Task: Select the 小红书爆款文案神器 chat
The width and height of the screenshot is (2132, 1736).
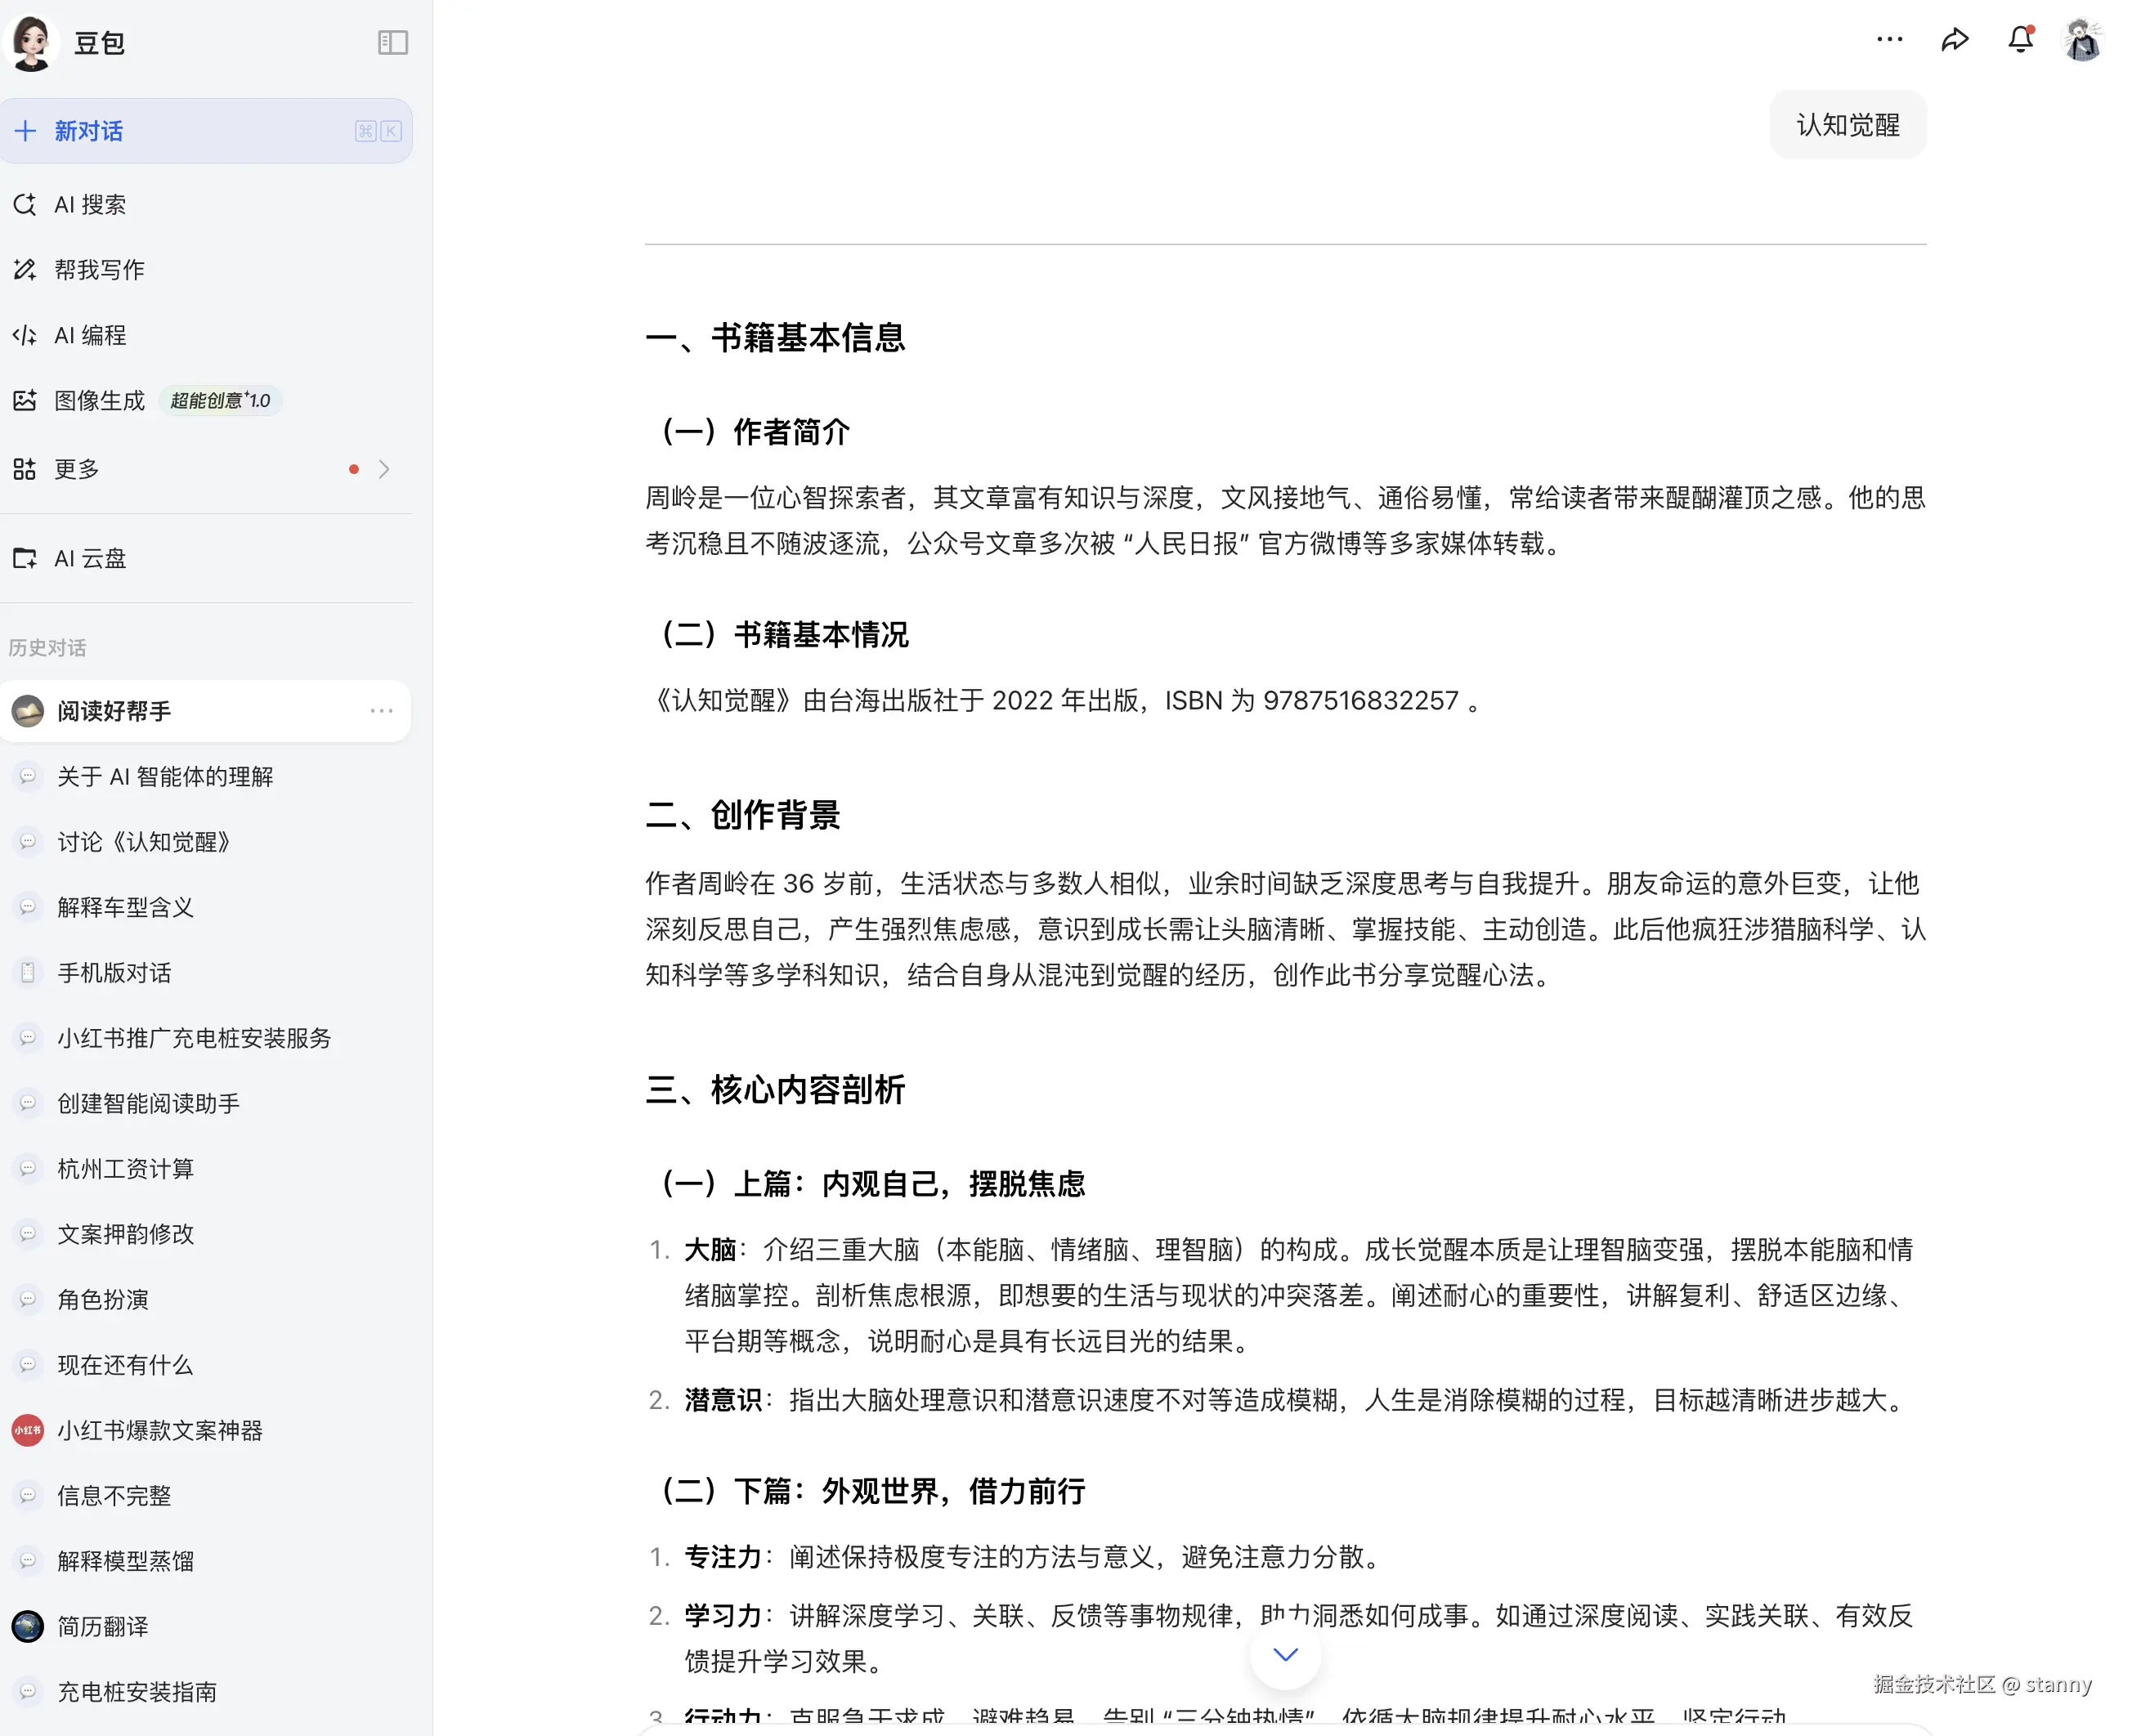Action: coord(160,1431)
